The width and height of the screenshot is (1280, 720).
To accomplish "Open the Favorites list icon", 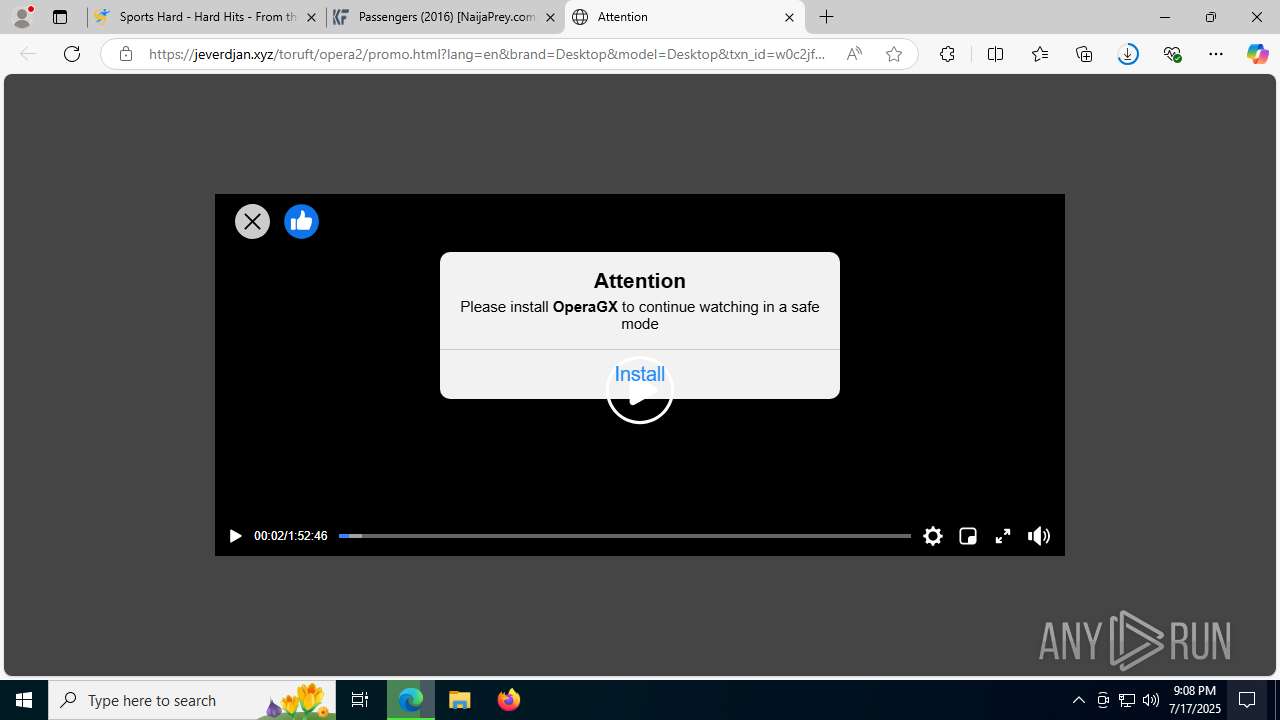I will pyautogui.click(x=1040, y=54).
